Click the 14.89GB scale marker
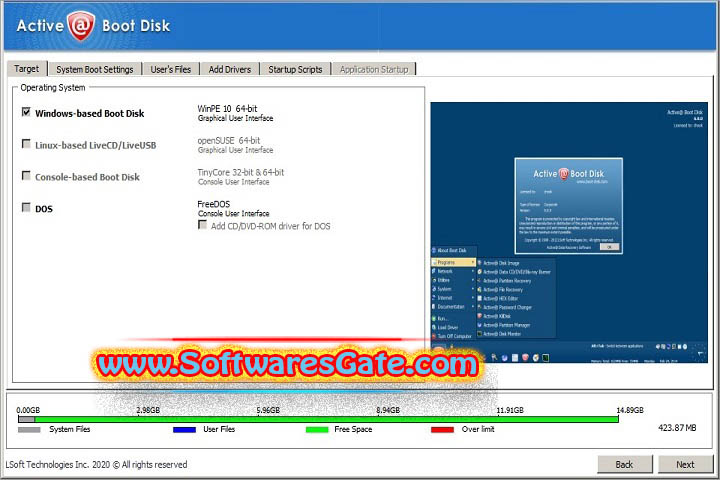720x480 pixels. tap(630, 410)
